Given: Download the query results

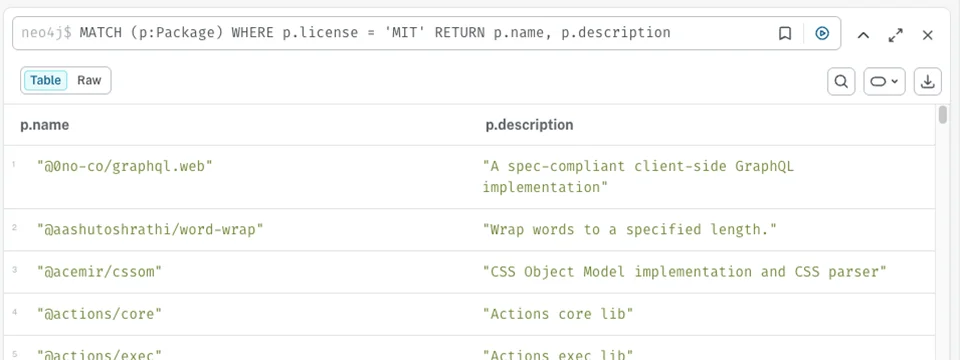Looking at the screenshot, I should (928, 81).
